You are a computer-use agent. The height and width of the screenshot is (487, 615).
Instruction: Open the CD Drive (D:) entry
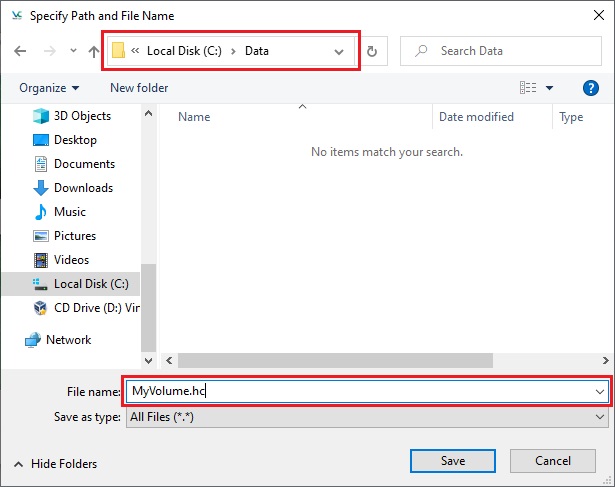[x=94, y=308]
